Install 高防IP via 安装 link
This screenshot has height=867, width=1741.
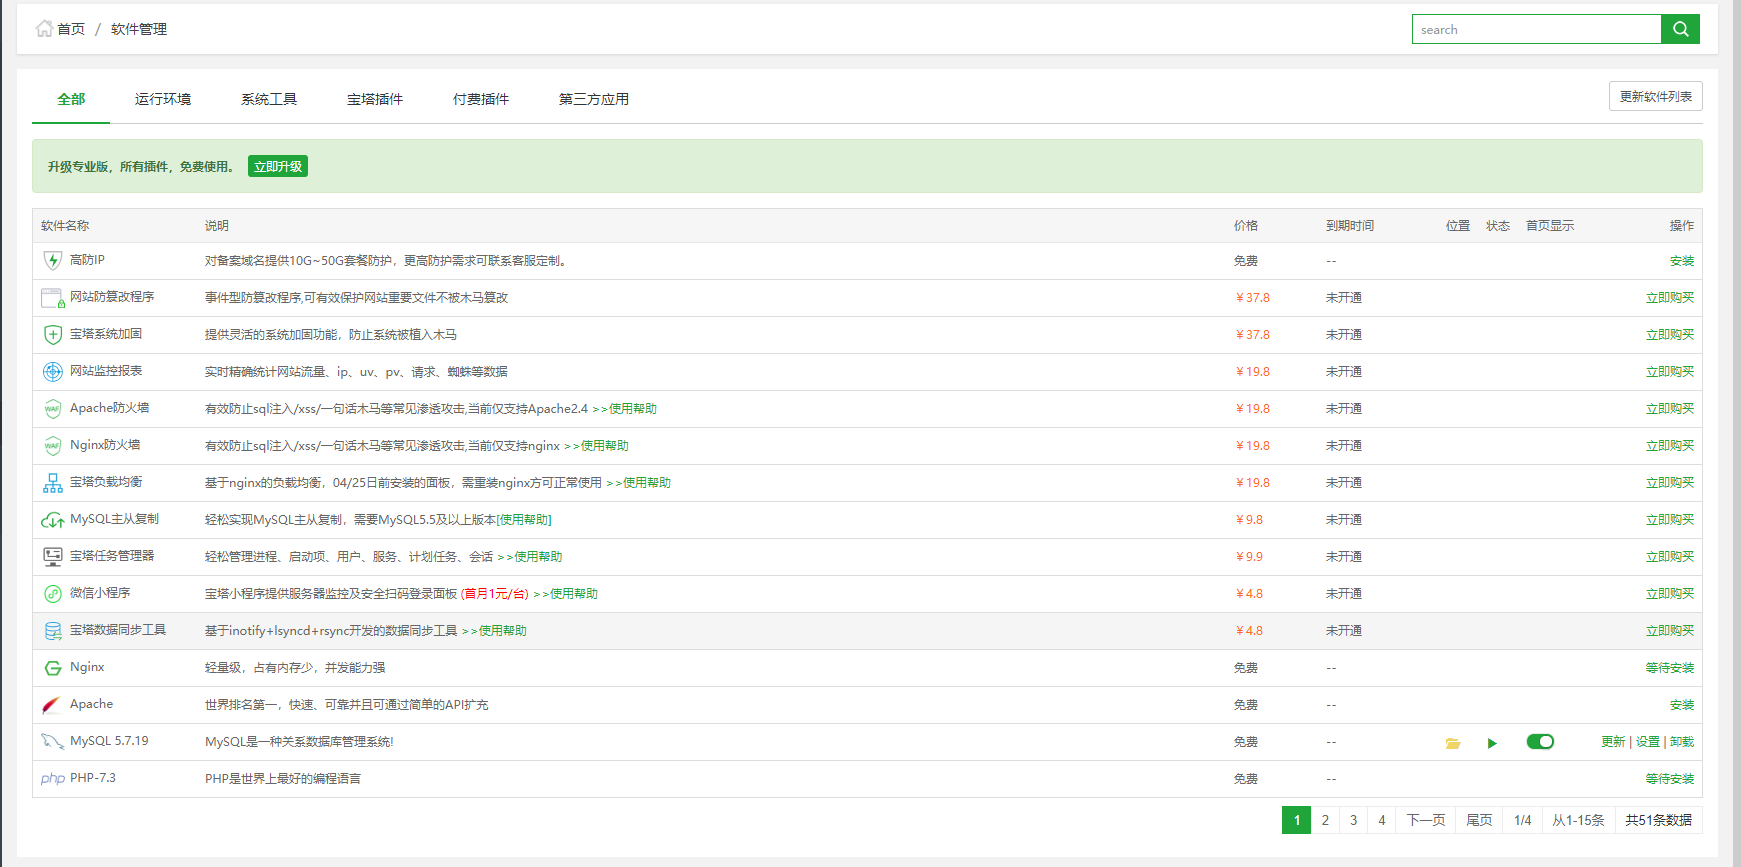[1682, 261]
